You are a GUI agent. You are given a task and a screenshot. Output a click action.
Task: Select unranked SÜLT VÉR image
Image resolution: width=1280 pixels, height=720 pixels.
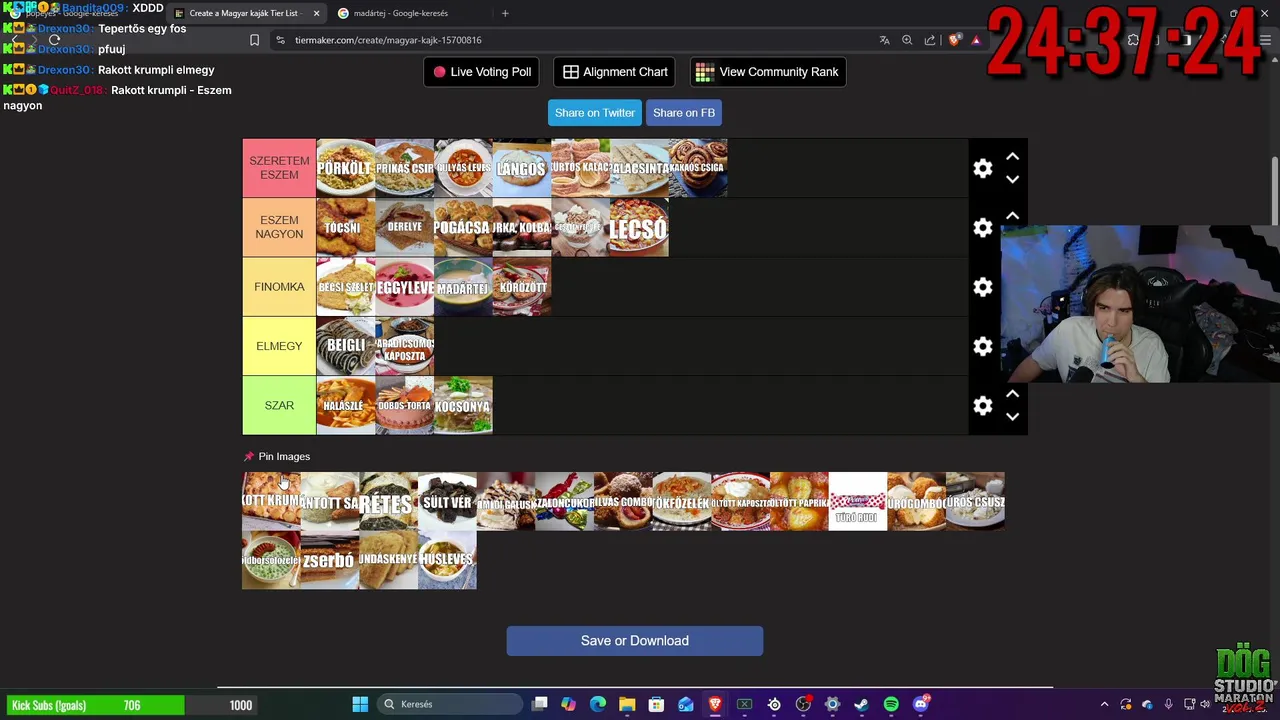(x=447, y=501)
